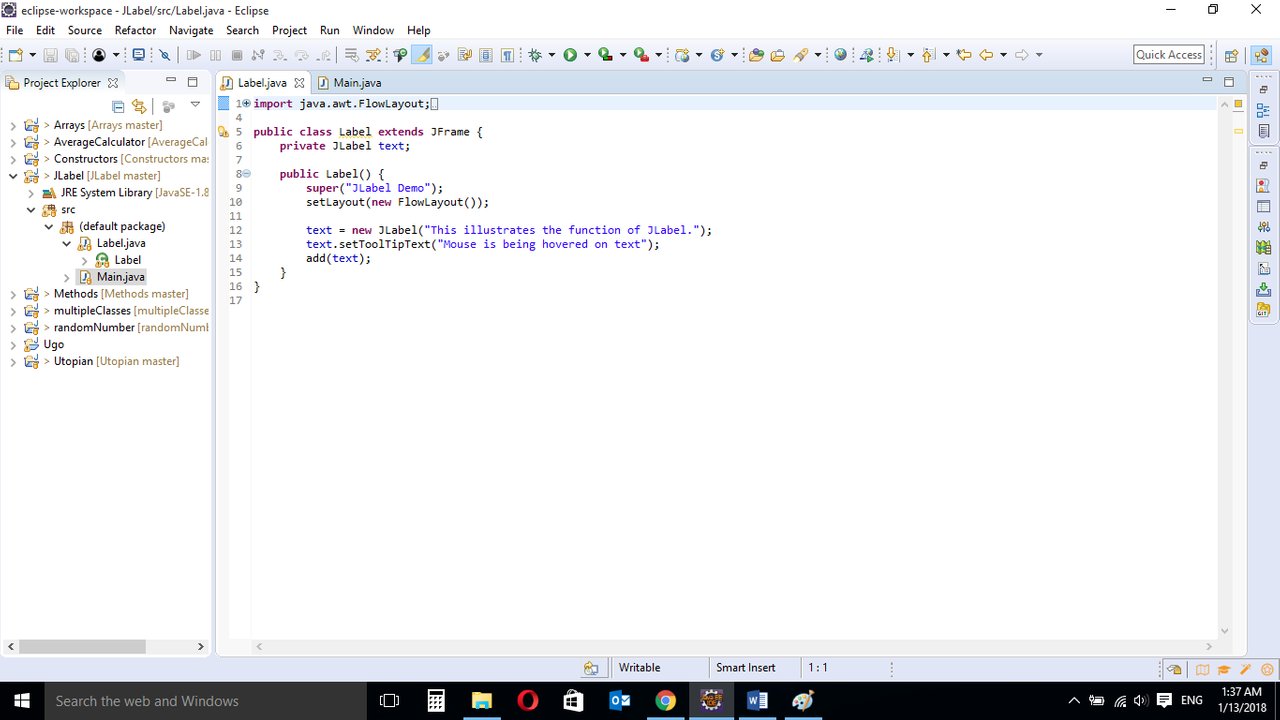Image resolution: width=1280 pixels, height=720 pixels.
Task: Open the New wizard icon on the toolbar
Action: [x=15, y=54]
